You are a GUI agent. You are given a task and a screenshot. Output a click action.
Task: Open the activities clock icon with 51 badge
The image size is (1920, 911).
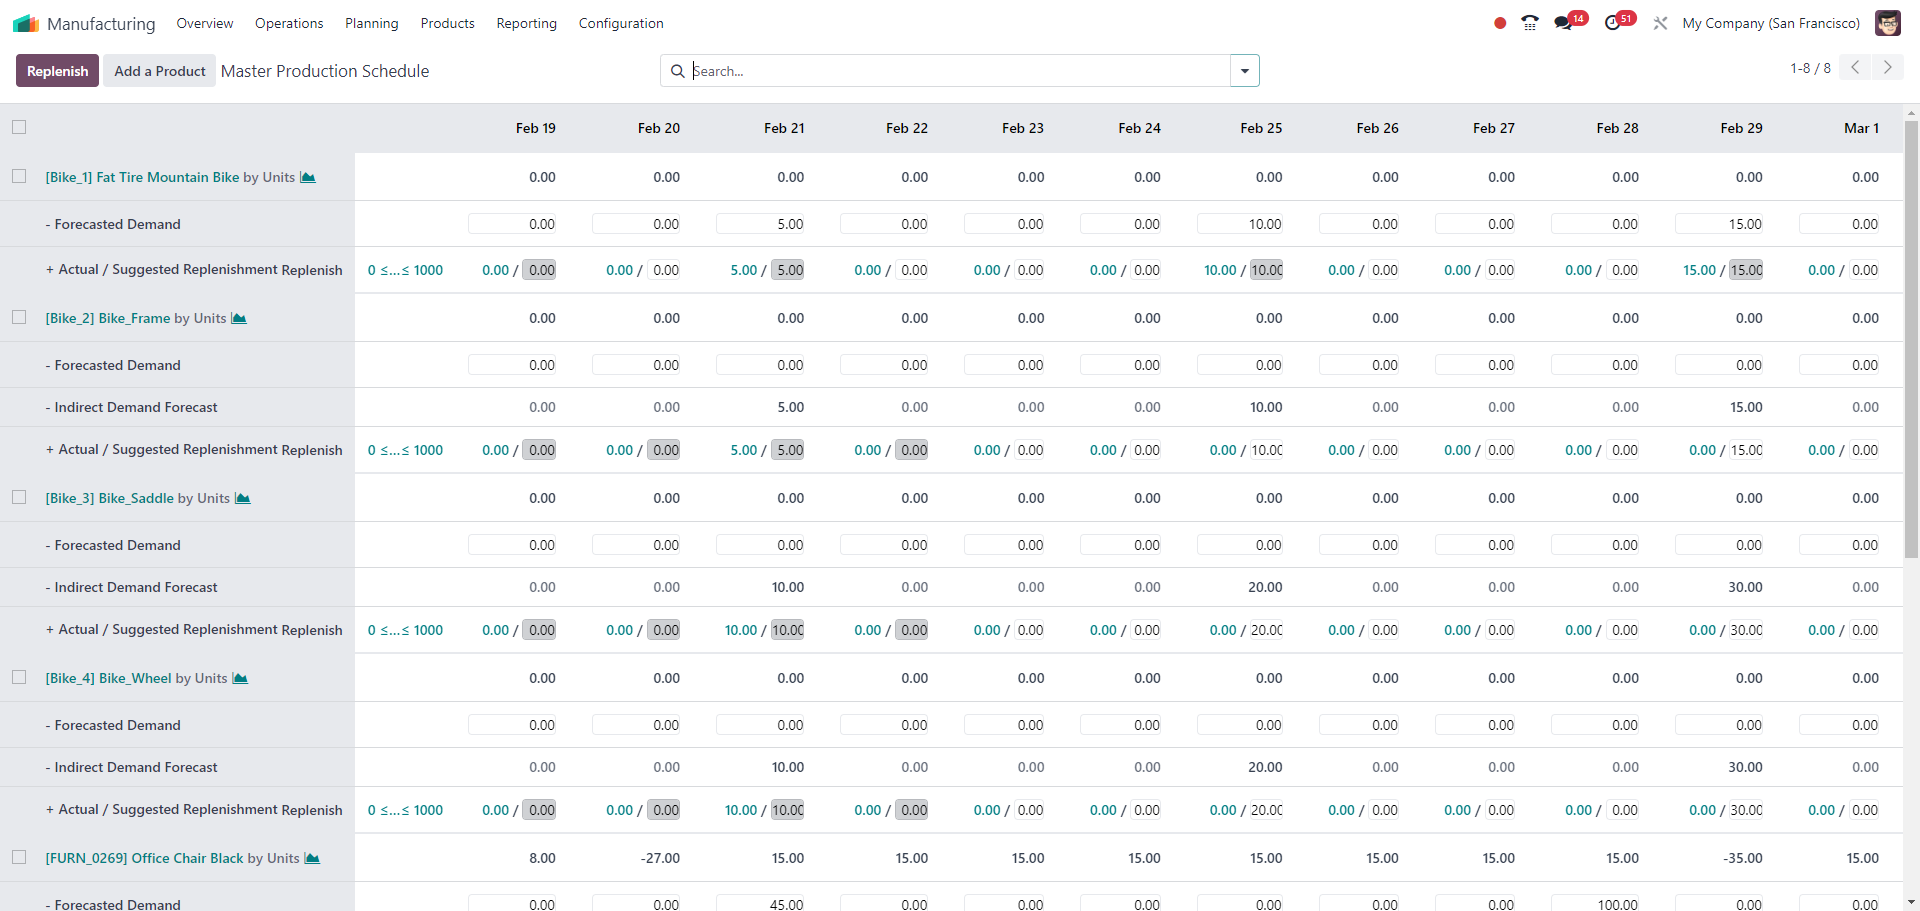1612,23
